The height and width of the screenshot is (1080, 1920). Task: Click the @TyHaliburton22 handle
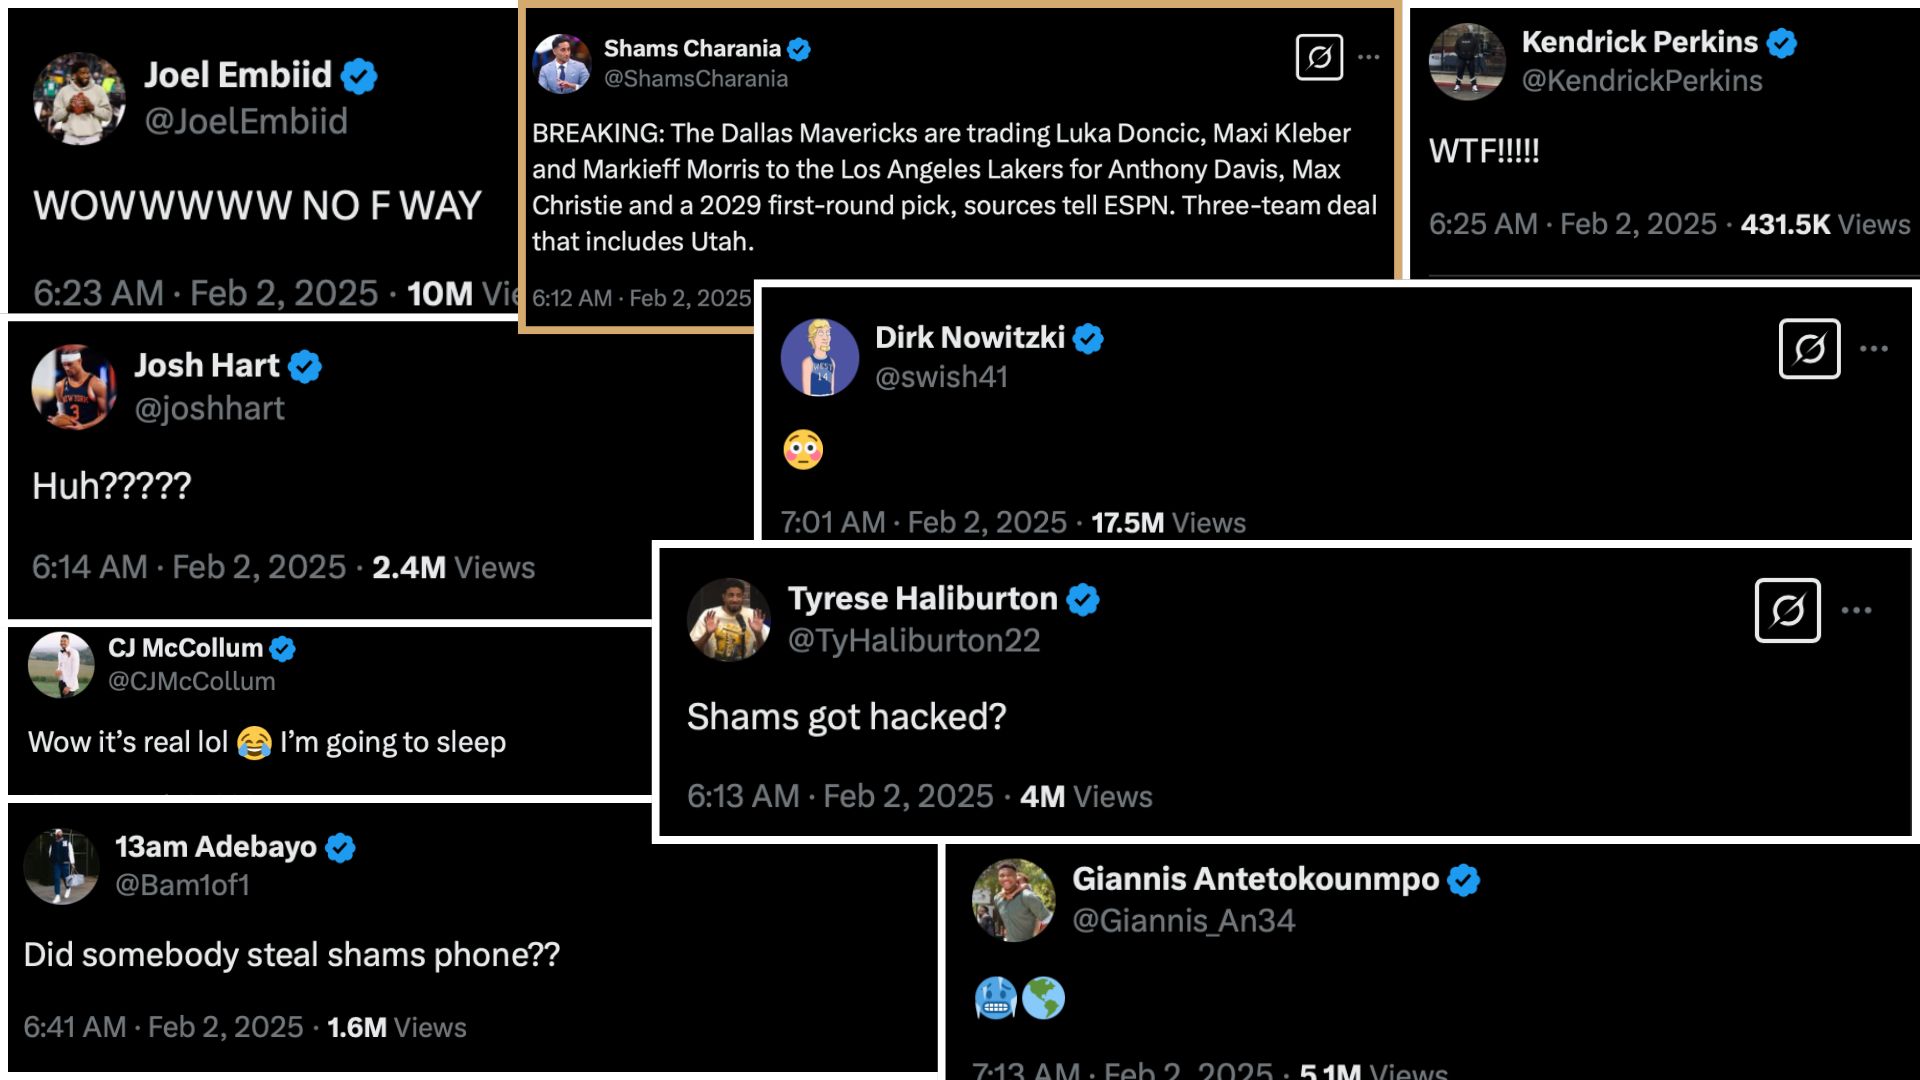pyautogui.click(x=914, y=640)
